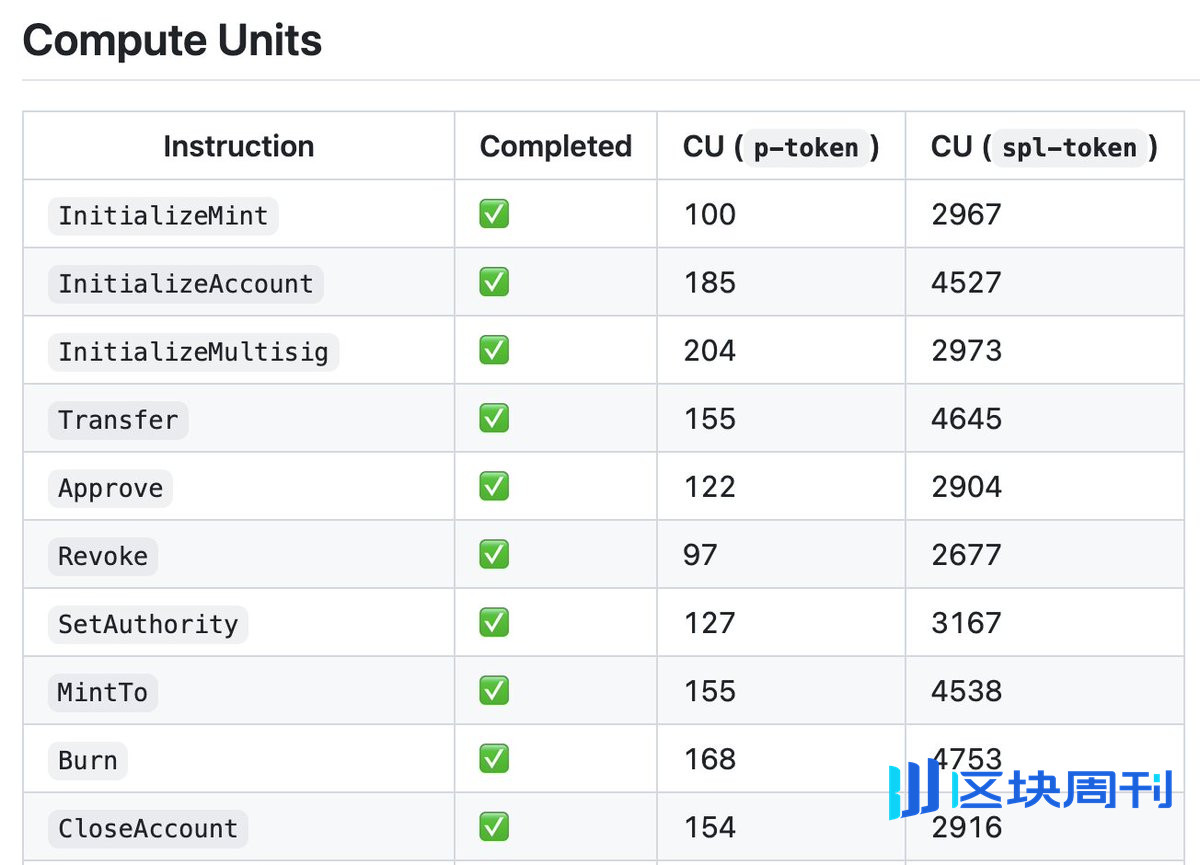
Task: Click the CloseAccount instruction name
Action: tap(148, 829)
